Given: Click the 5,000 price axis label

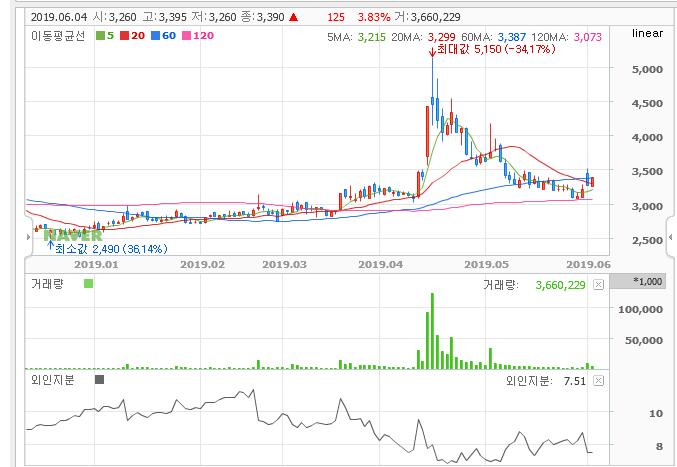Looking at the screenshot, I should point(647,69).
